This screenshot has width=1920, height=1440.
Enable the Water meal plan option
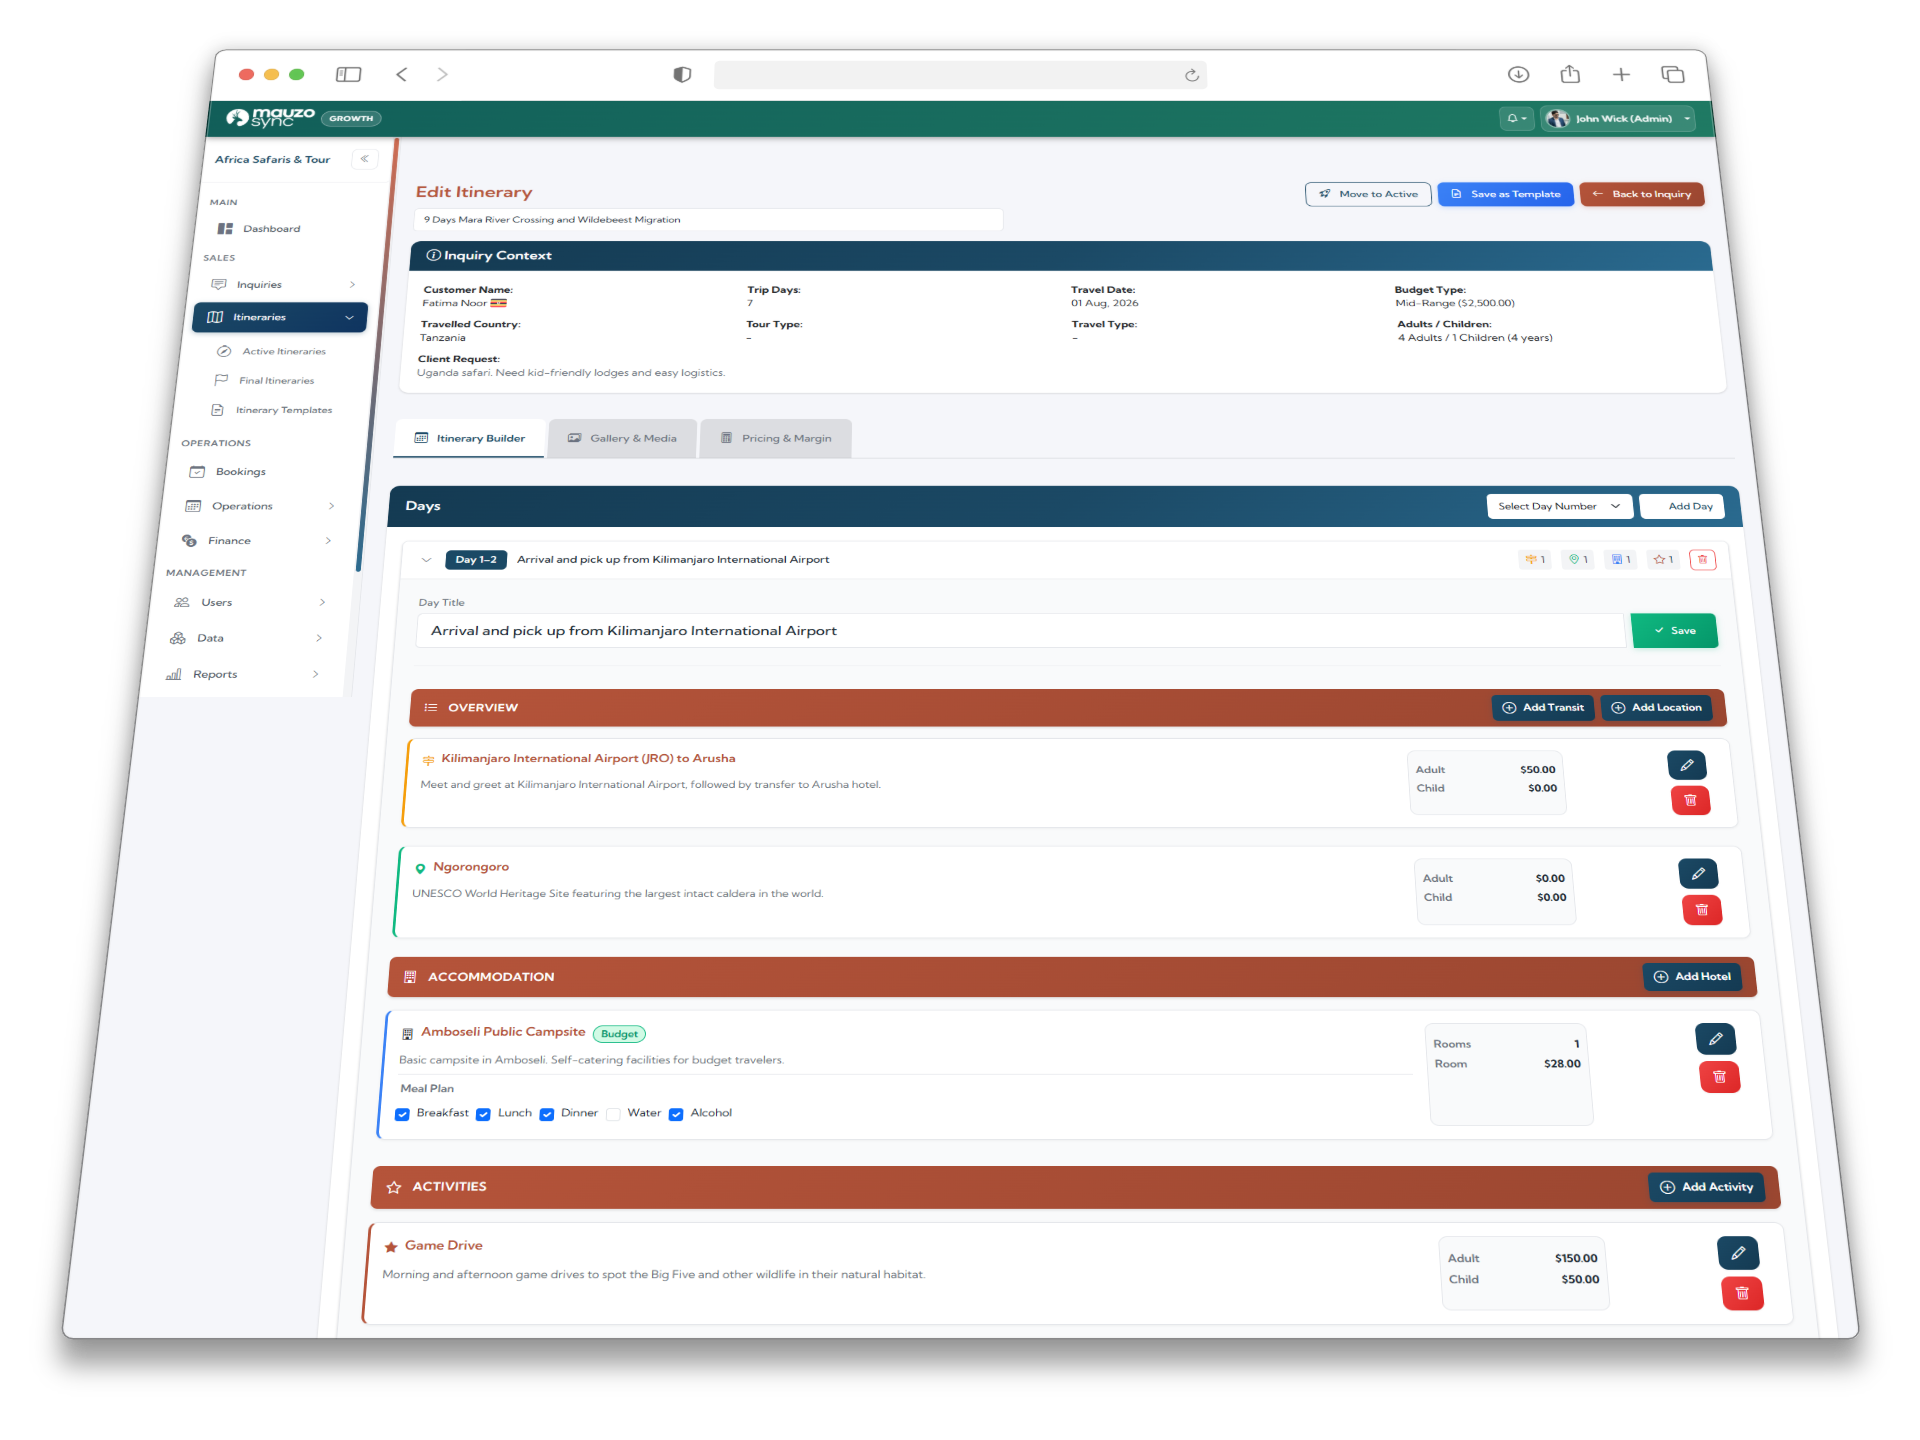click(613, 1113)
